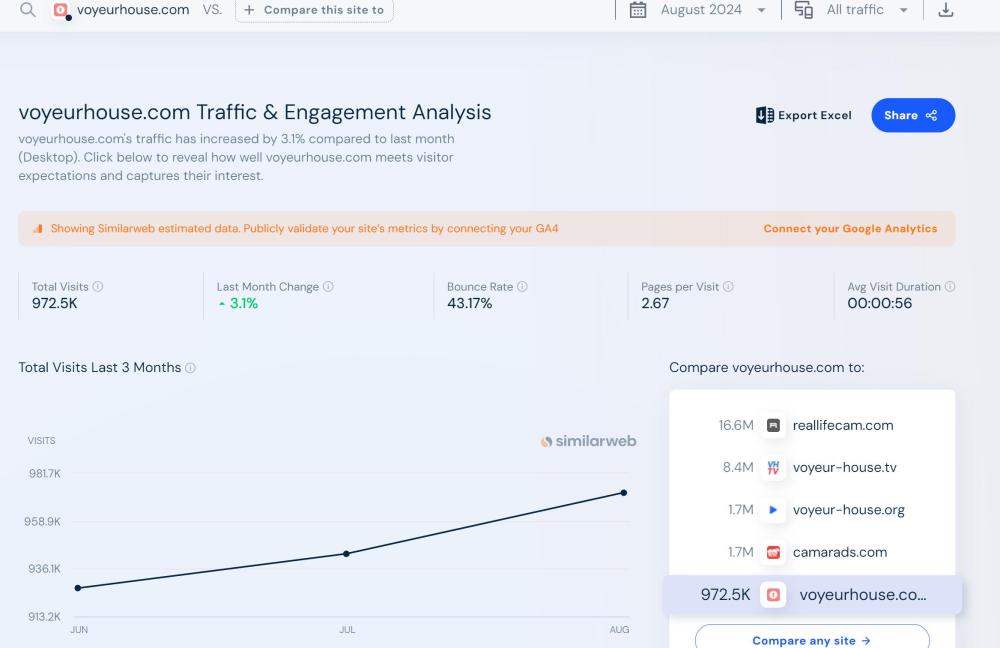This screenshot has width=1000, height=648.
Task: Click the calendar icon beside August 2024
Action: (638, 10)
